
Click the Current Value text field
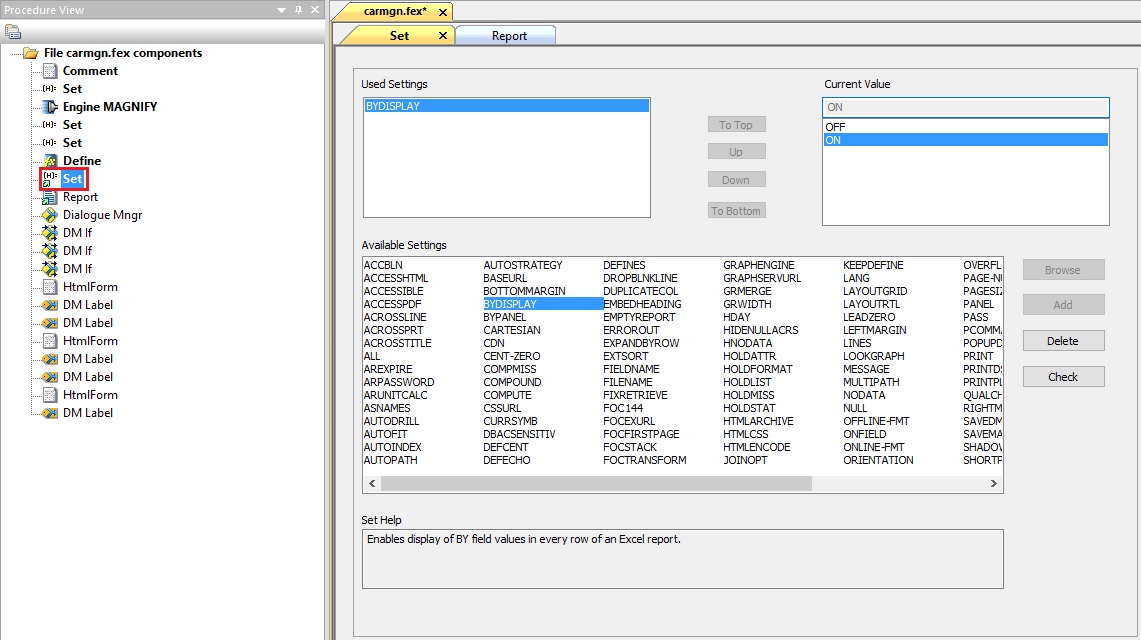(965, 107)
